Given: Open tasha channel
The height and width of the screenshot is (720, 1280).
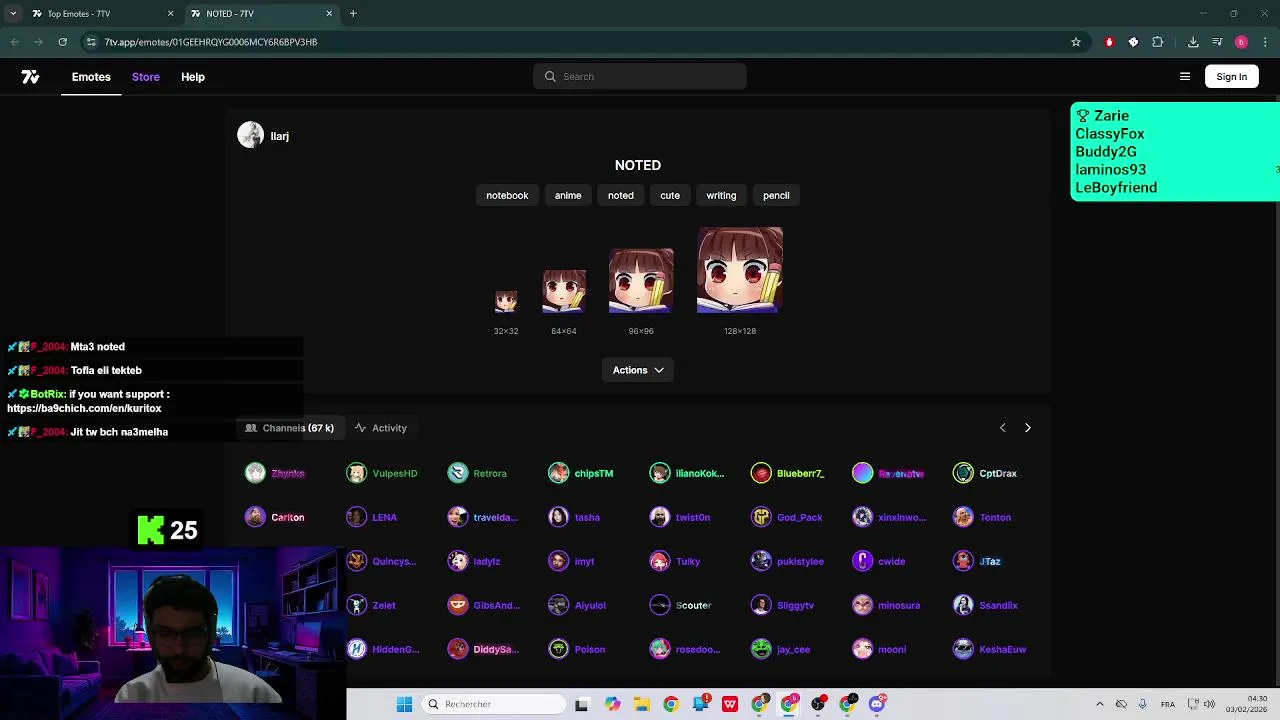Looking at the screenshot, I should pos(574,517).
